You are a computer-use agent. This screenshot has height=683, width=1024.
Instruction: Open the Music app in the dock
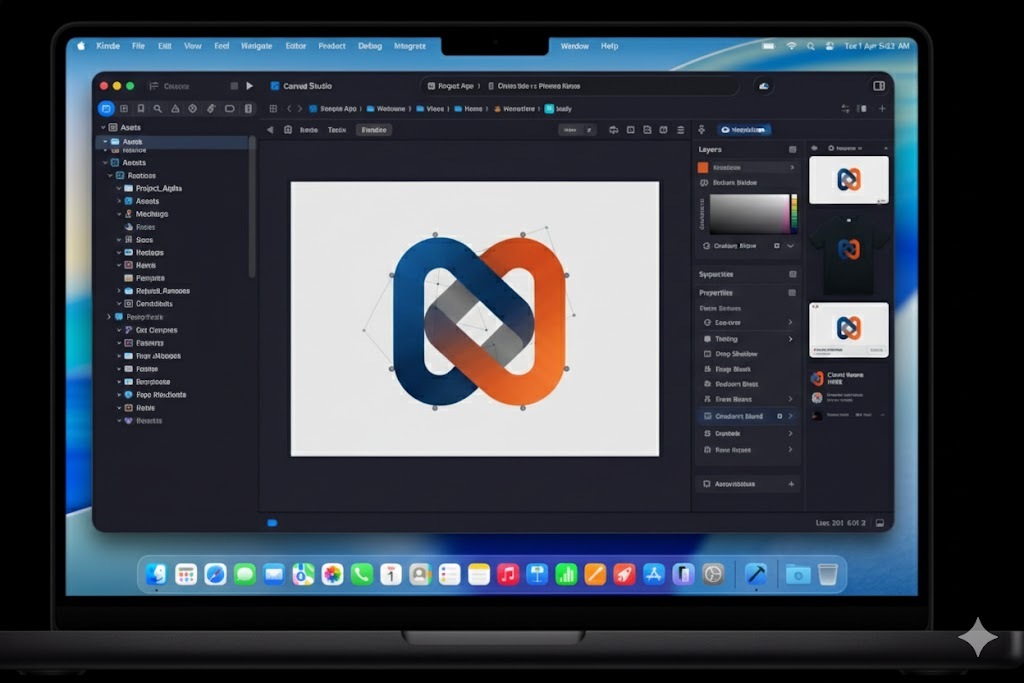[x=507, y=574]
